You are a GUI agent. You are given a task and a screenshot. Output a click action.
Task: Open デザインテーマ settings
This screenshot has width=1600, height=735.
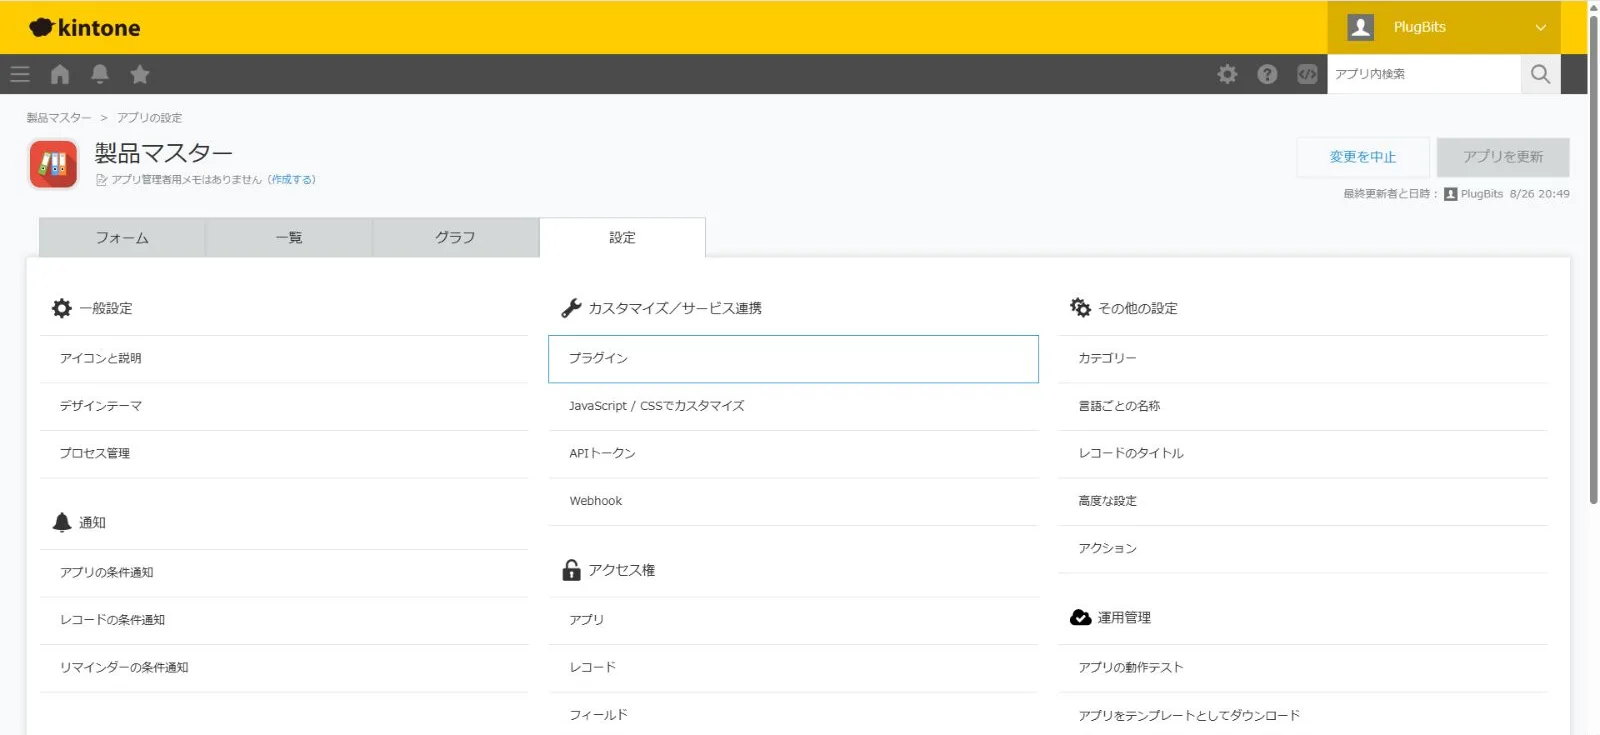click(284, 406)
